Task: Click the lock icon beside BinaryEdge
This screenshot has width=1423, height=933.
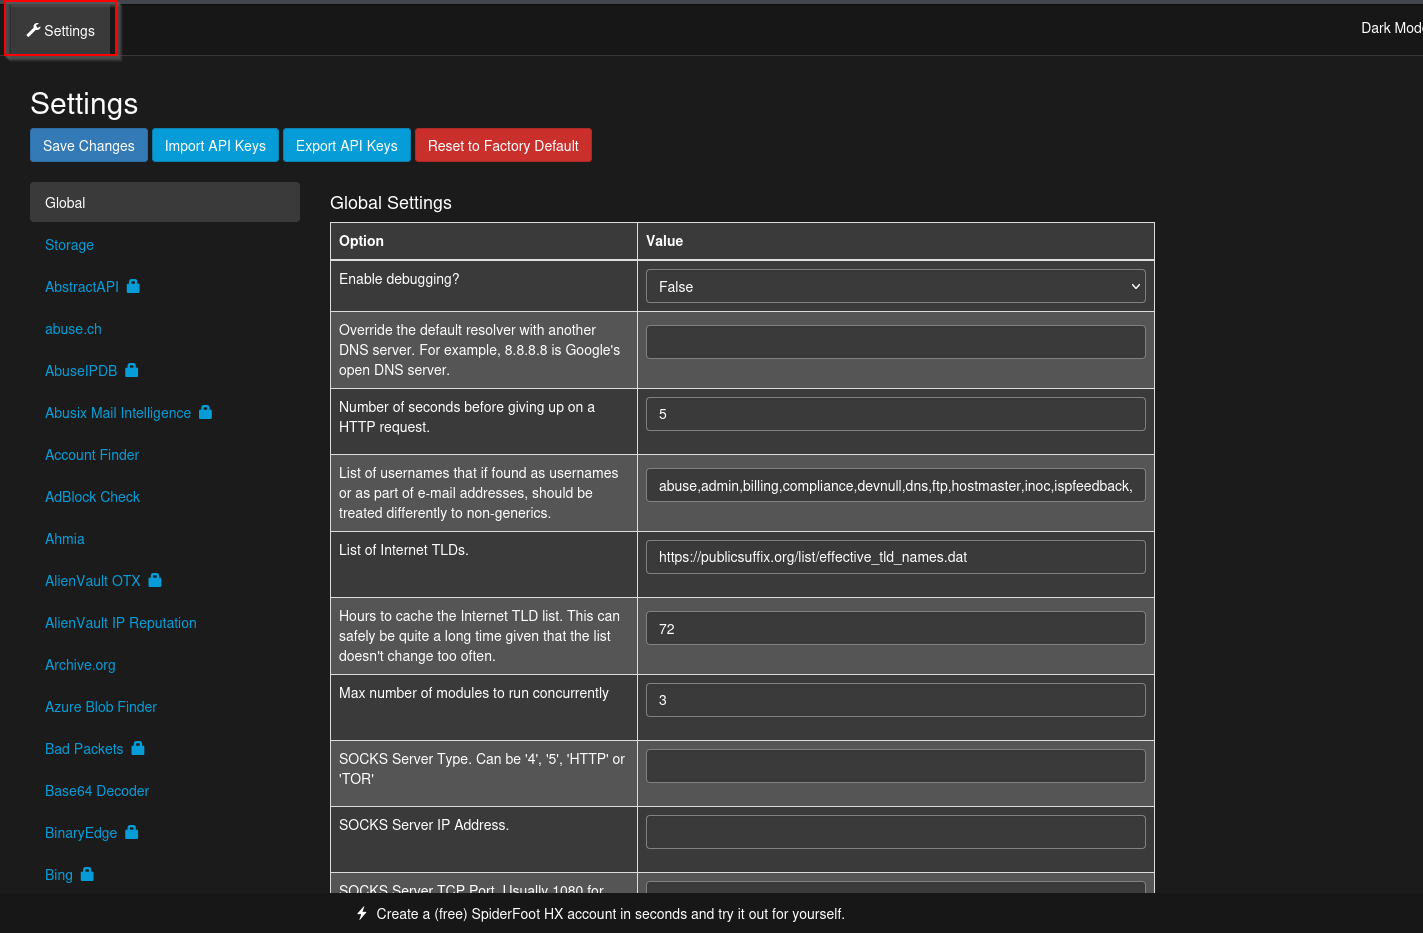Action: 131,832
